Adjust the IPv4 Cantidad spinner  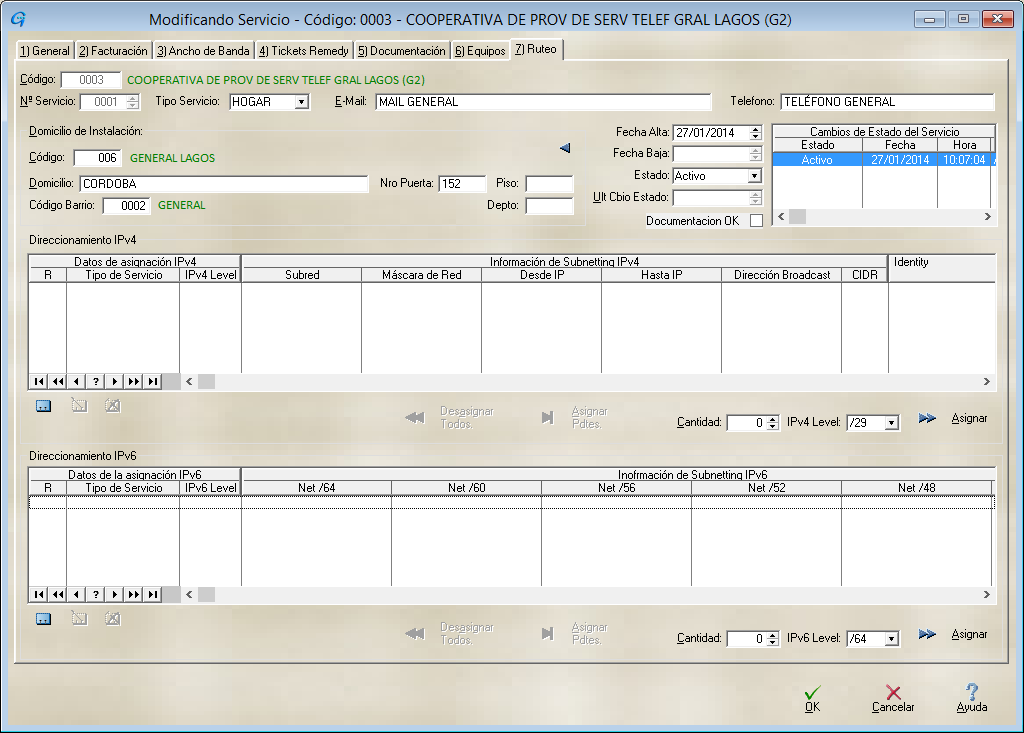[x=773, y=423]
